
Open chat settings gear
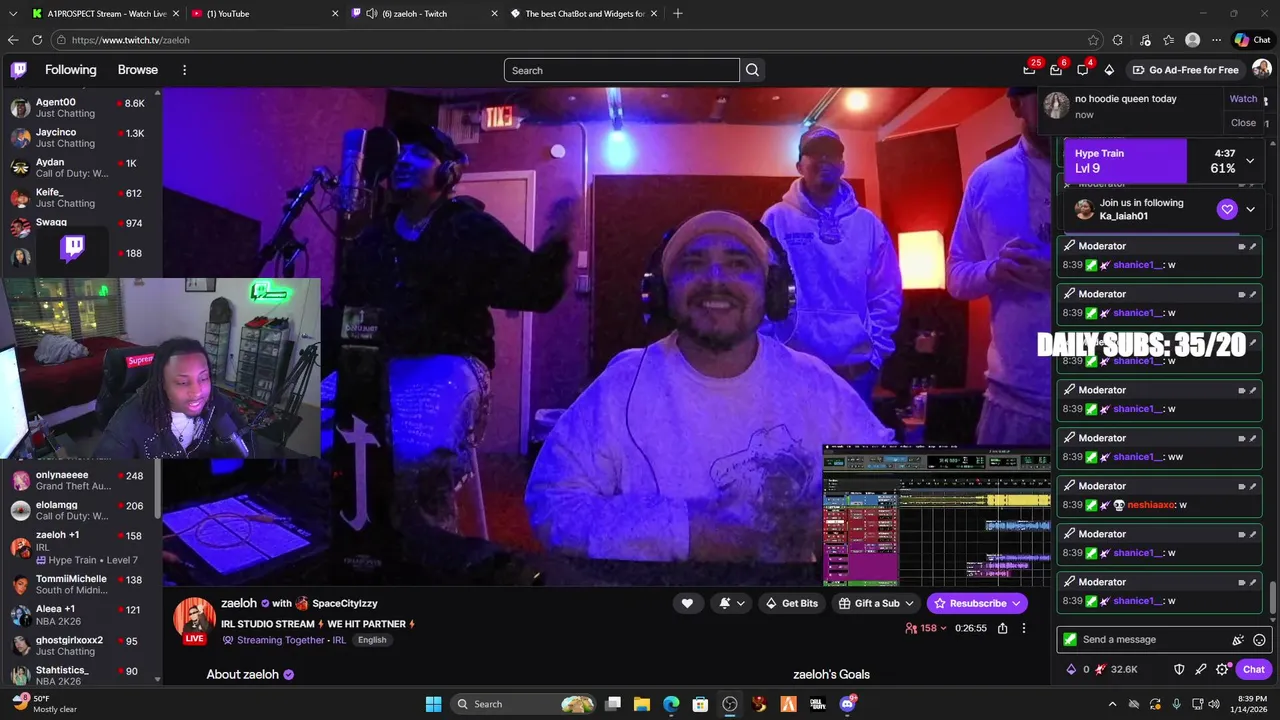(x=1222, y=669)
